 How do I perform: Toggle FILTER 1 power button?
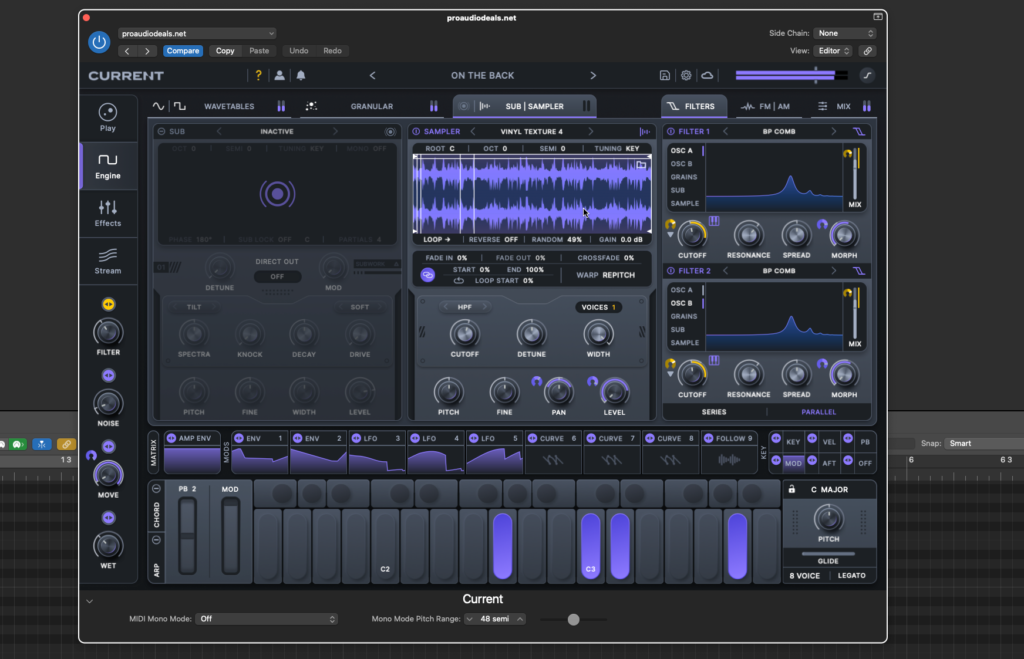670,131
